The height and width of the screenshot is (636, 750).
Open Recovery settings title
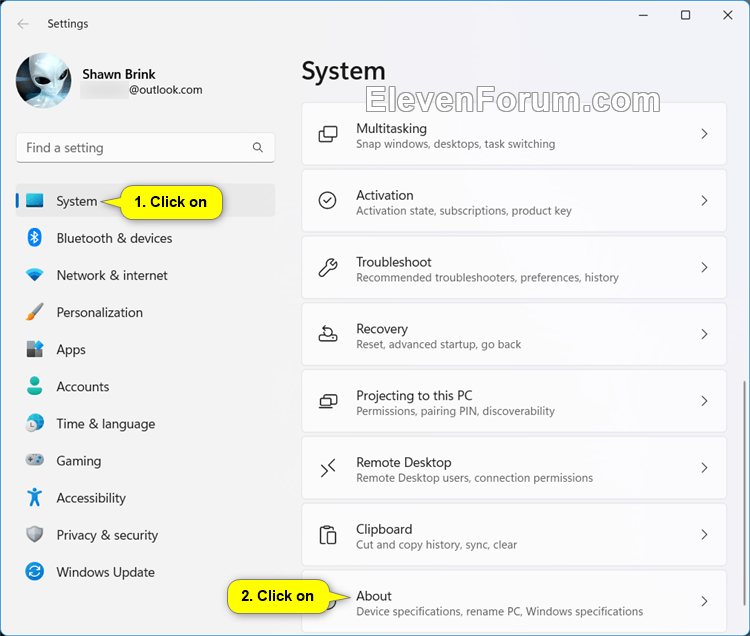pyautogui.click(x=382, y=329)
